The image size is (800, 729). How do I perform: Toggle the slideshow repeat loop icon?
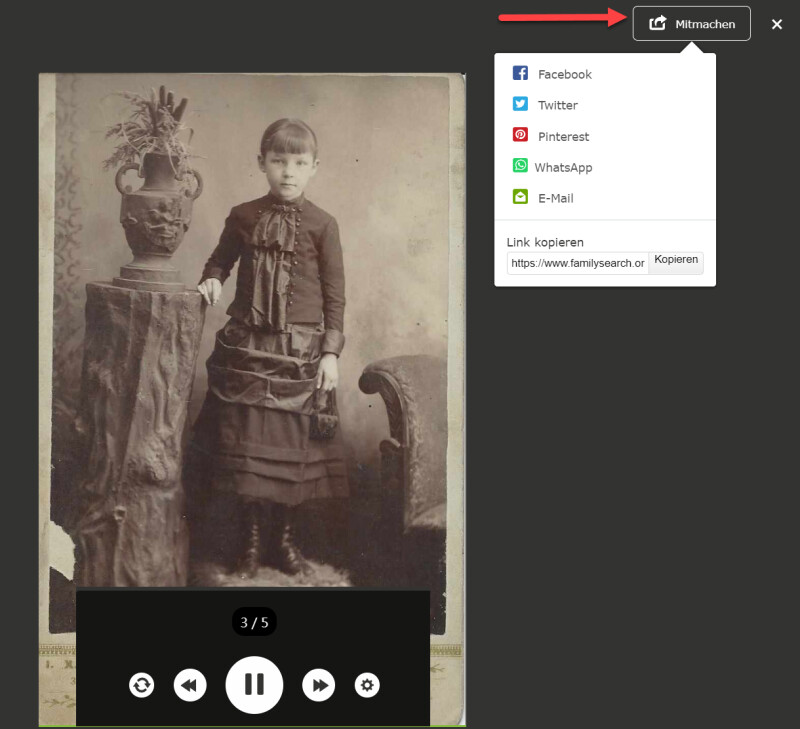(141, 685)
